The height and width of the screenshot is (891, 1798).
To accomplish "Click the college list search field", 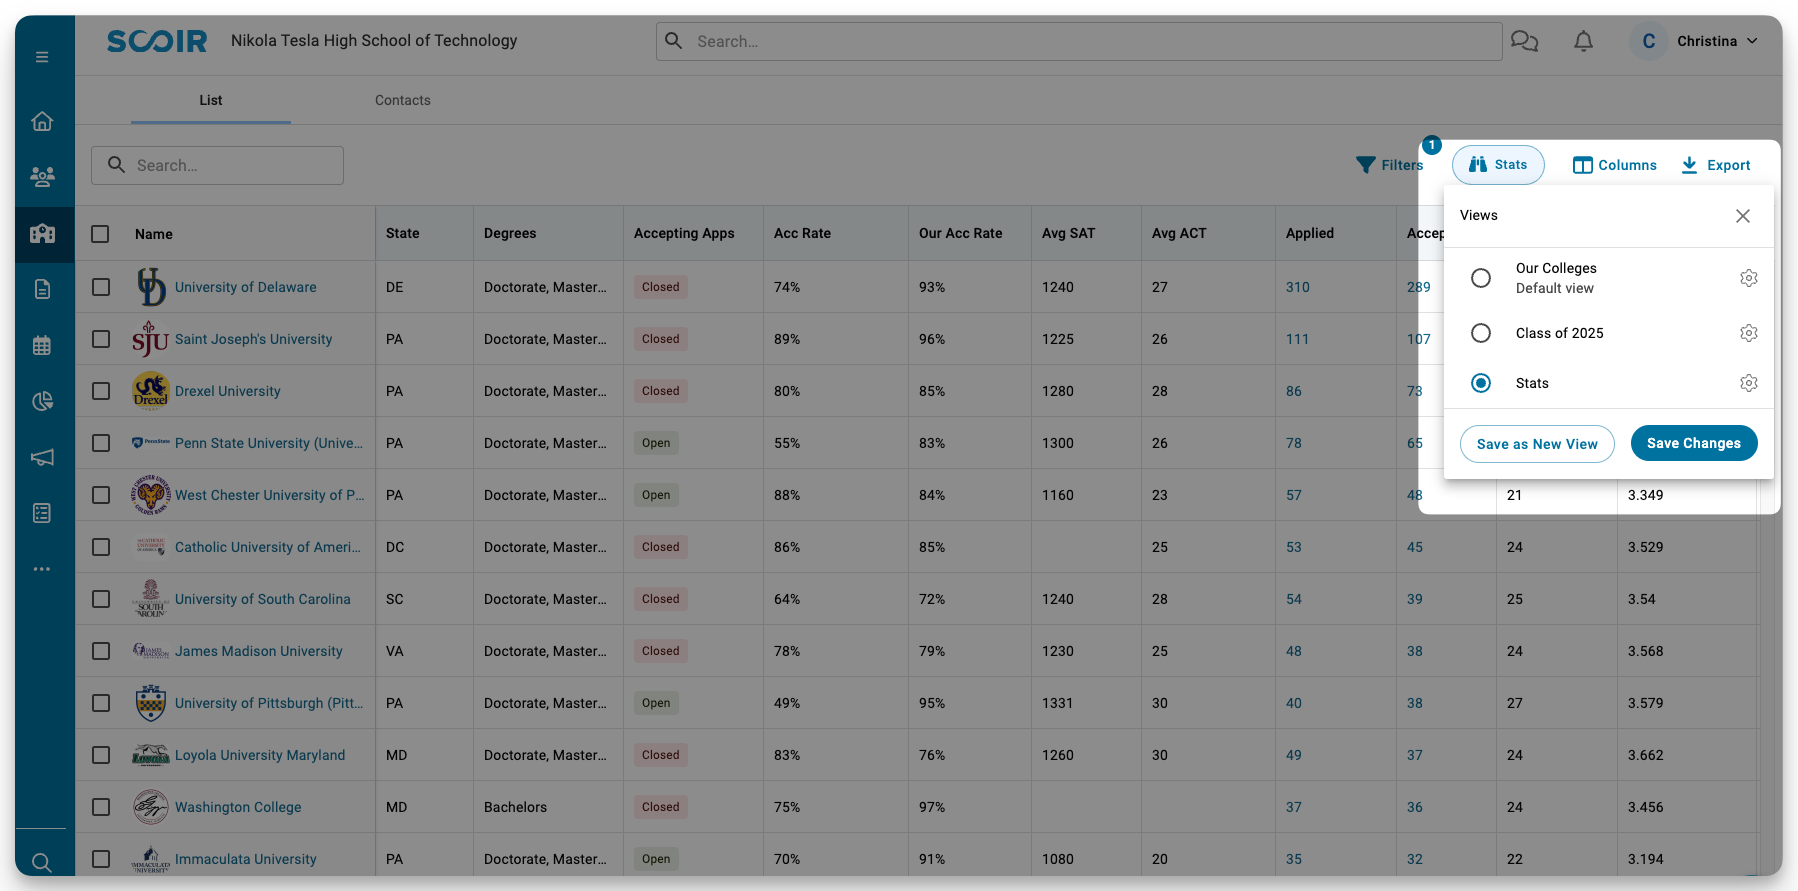I will click(217, 165).
